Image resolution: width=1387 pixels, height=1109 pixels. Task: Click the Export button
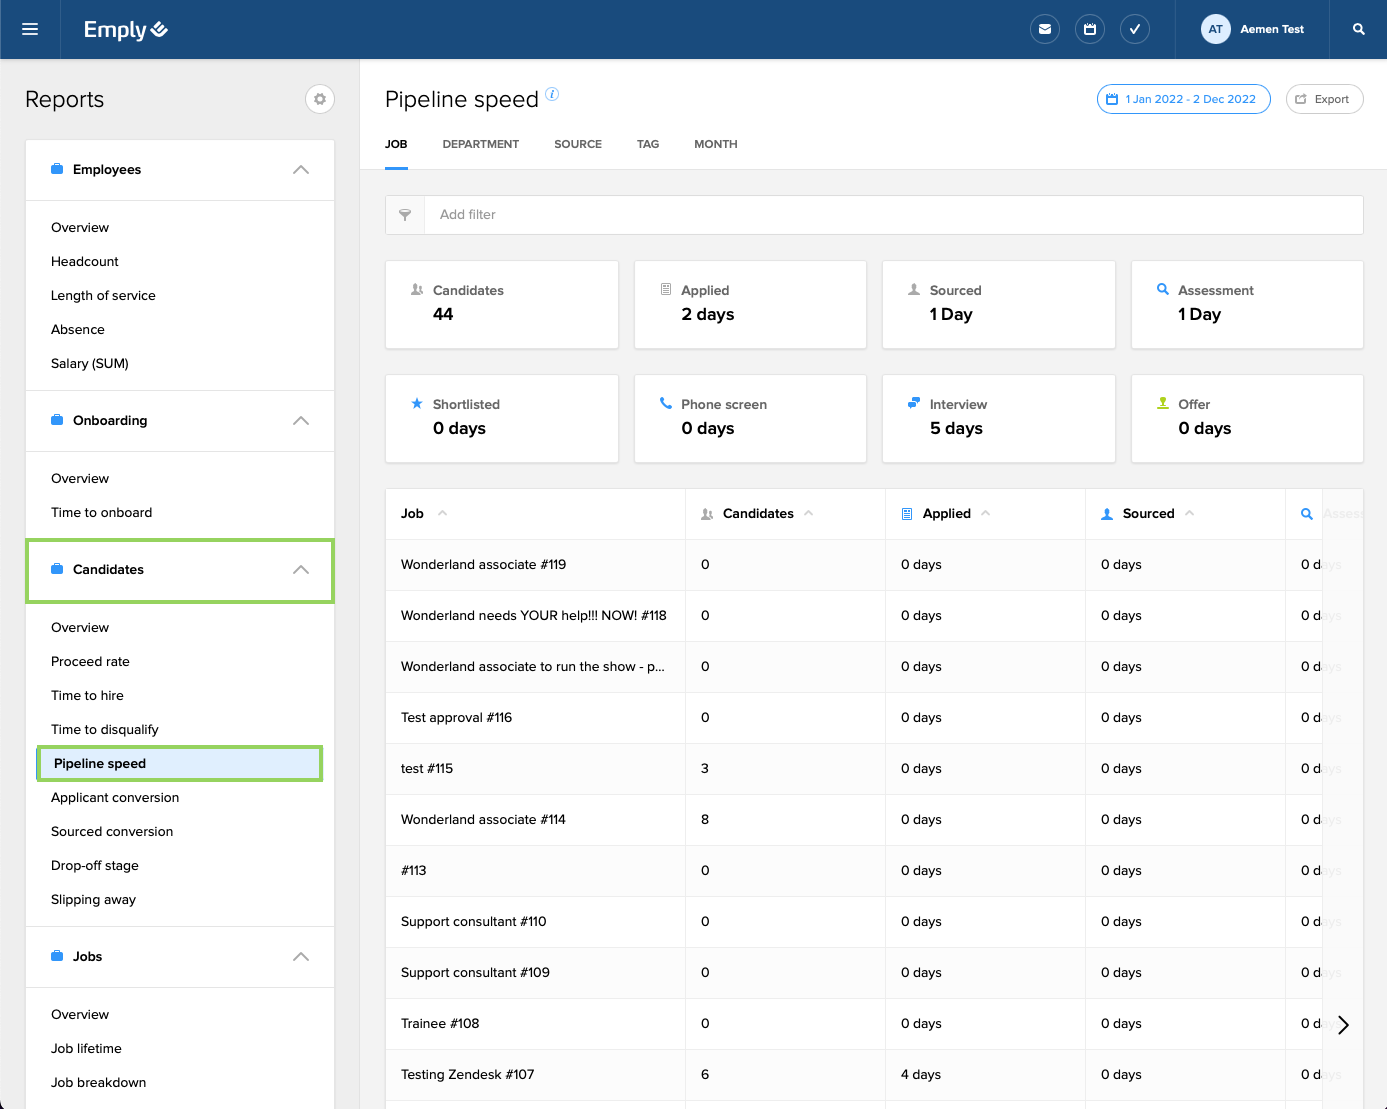[1324, 99]
